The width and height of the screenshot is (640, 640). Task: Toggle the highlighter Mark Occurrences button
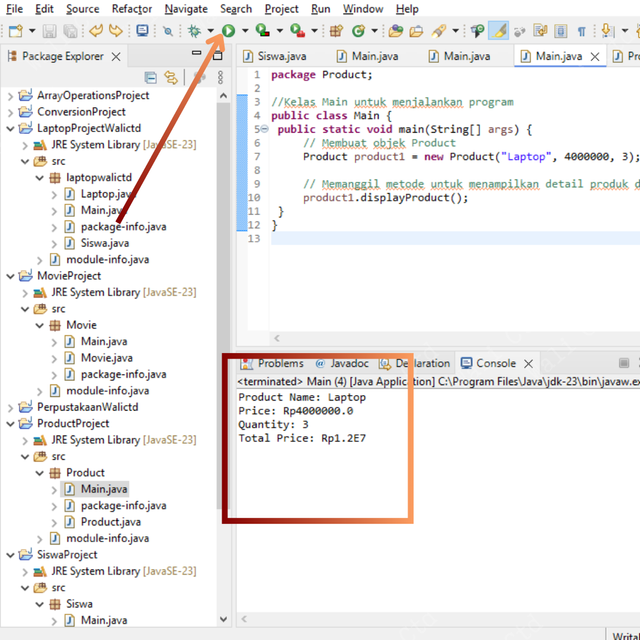click(498, 31)
